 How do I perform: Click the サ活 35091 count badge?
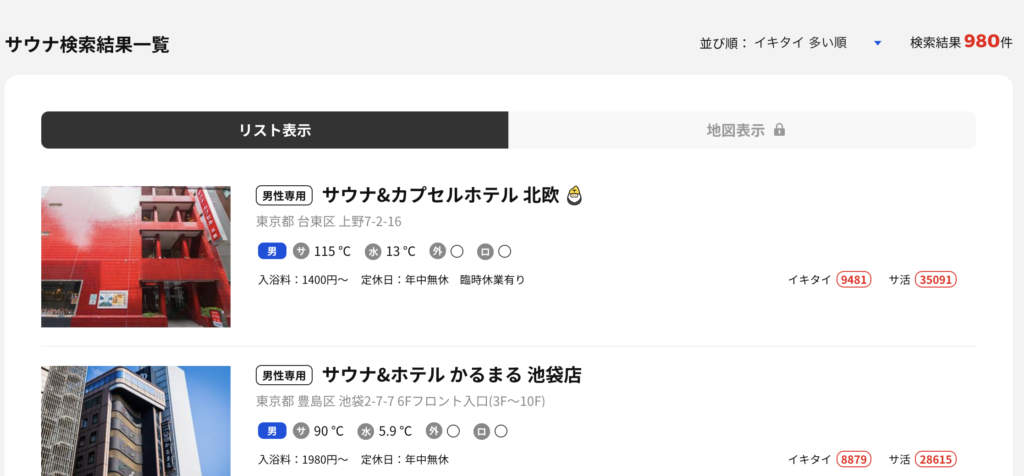coord(936,279)
